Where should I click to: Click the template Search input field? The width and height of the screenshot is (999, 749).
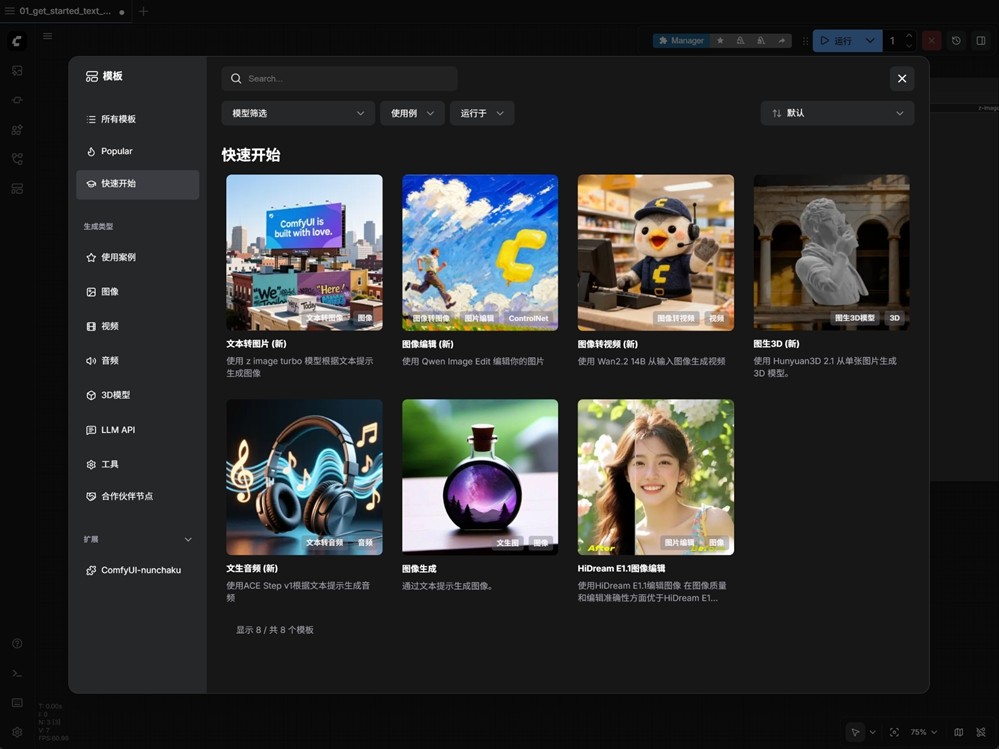click(340, 78)
